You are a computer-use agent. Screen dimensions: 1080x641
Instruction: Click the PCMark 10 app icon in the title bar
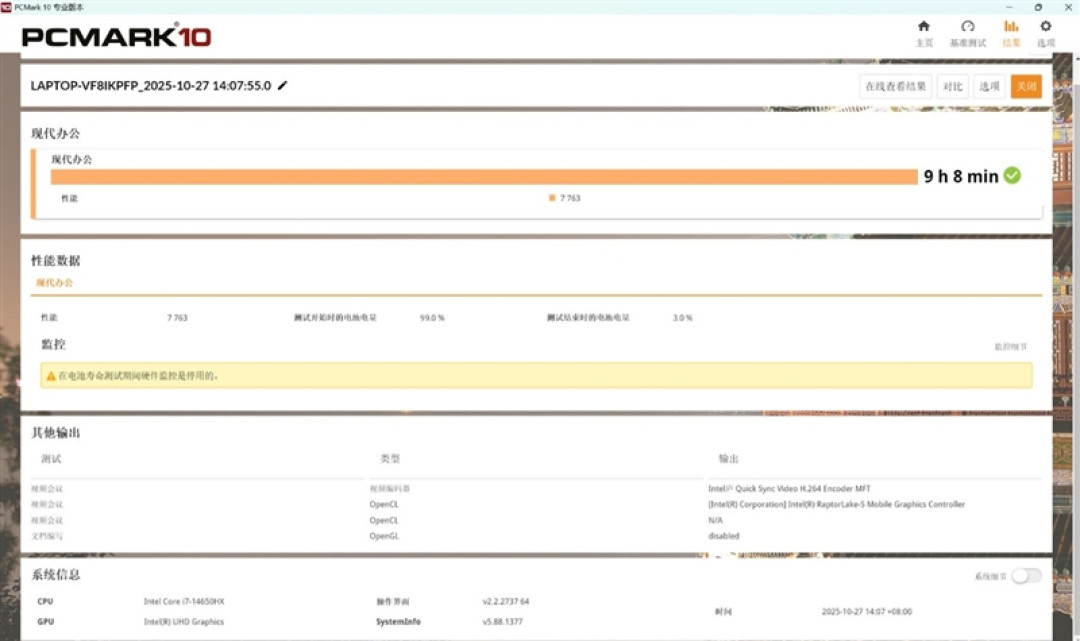tap(6, 7)
